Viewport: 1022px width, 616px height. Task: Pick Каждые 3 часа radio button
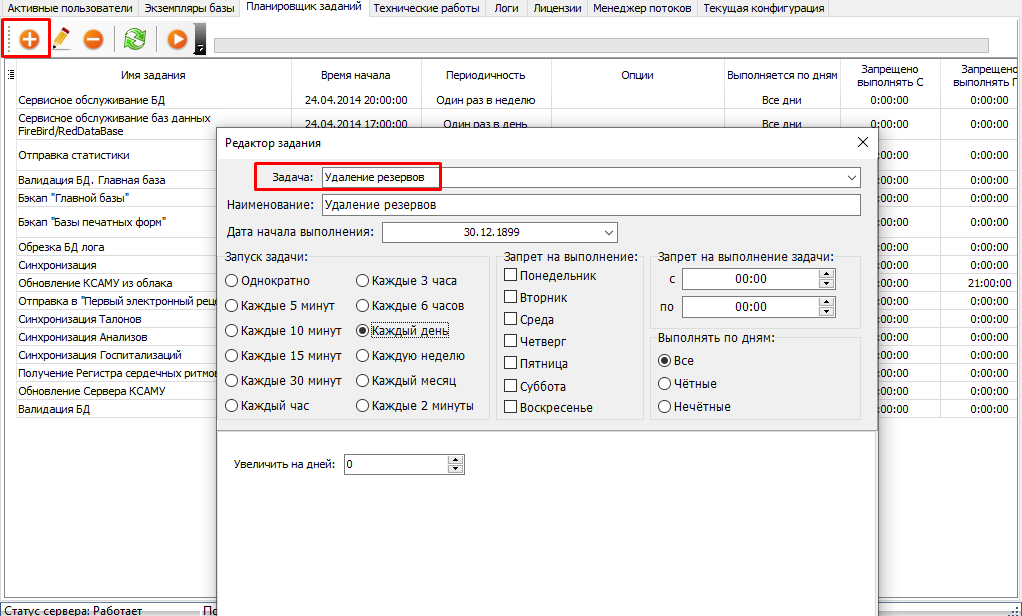pyautogui.click(x=407, y=281)
